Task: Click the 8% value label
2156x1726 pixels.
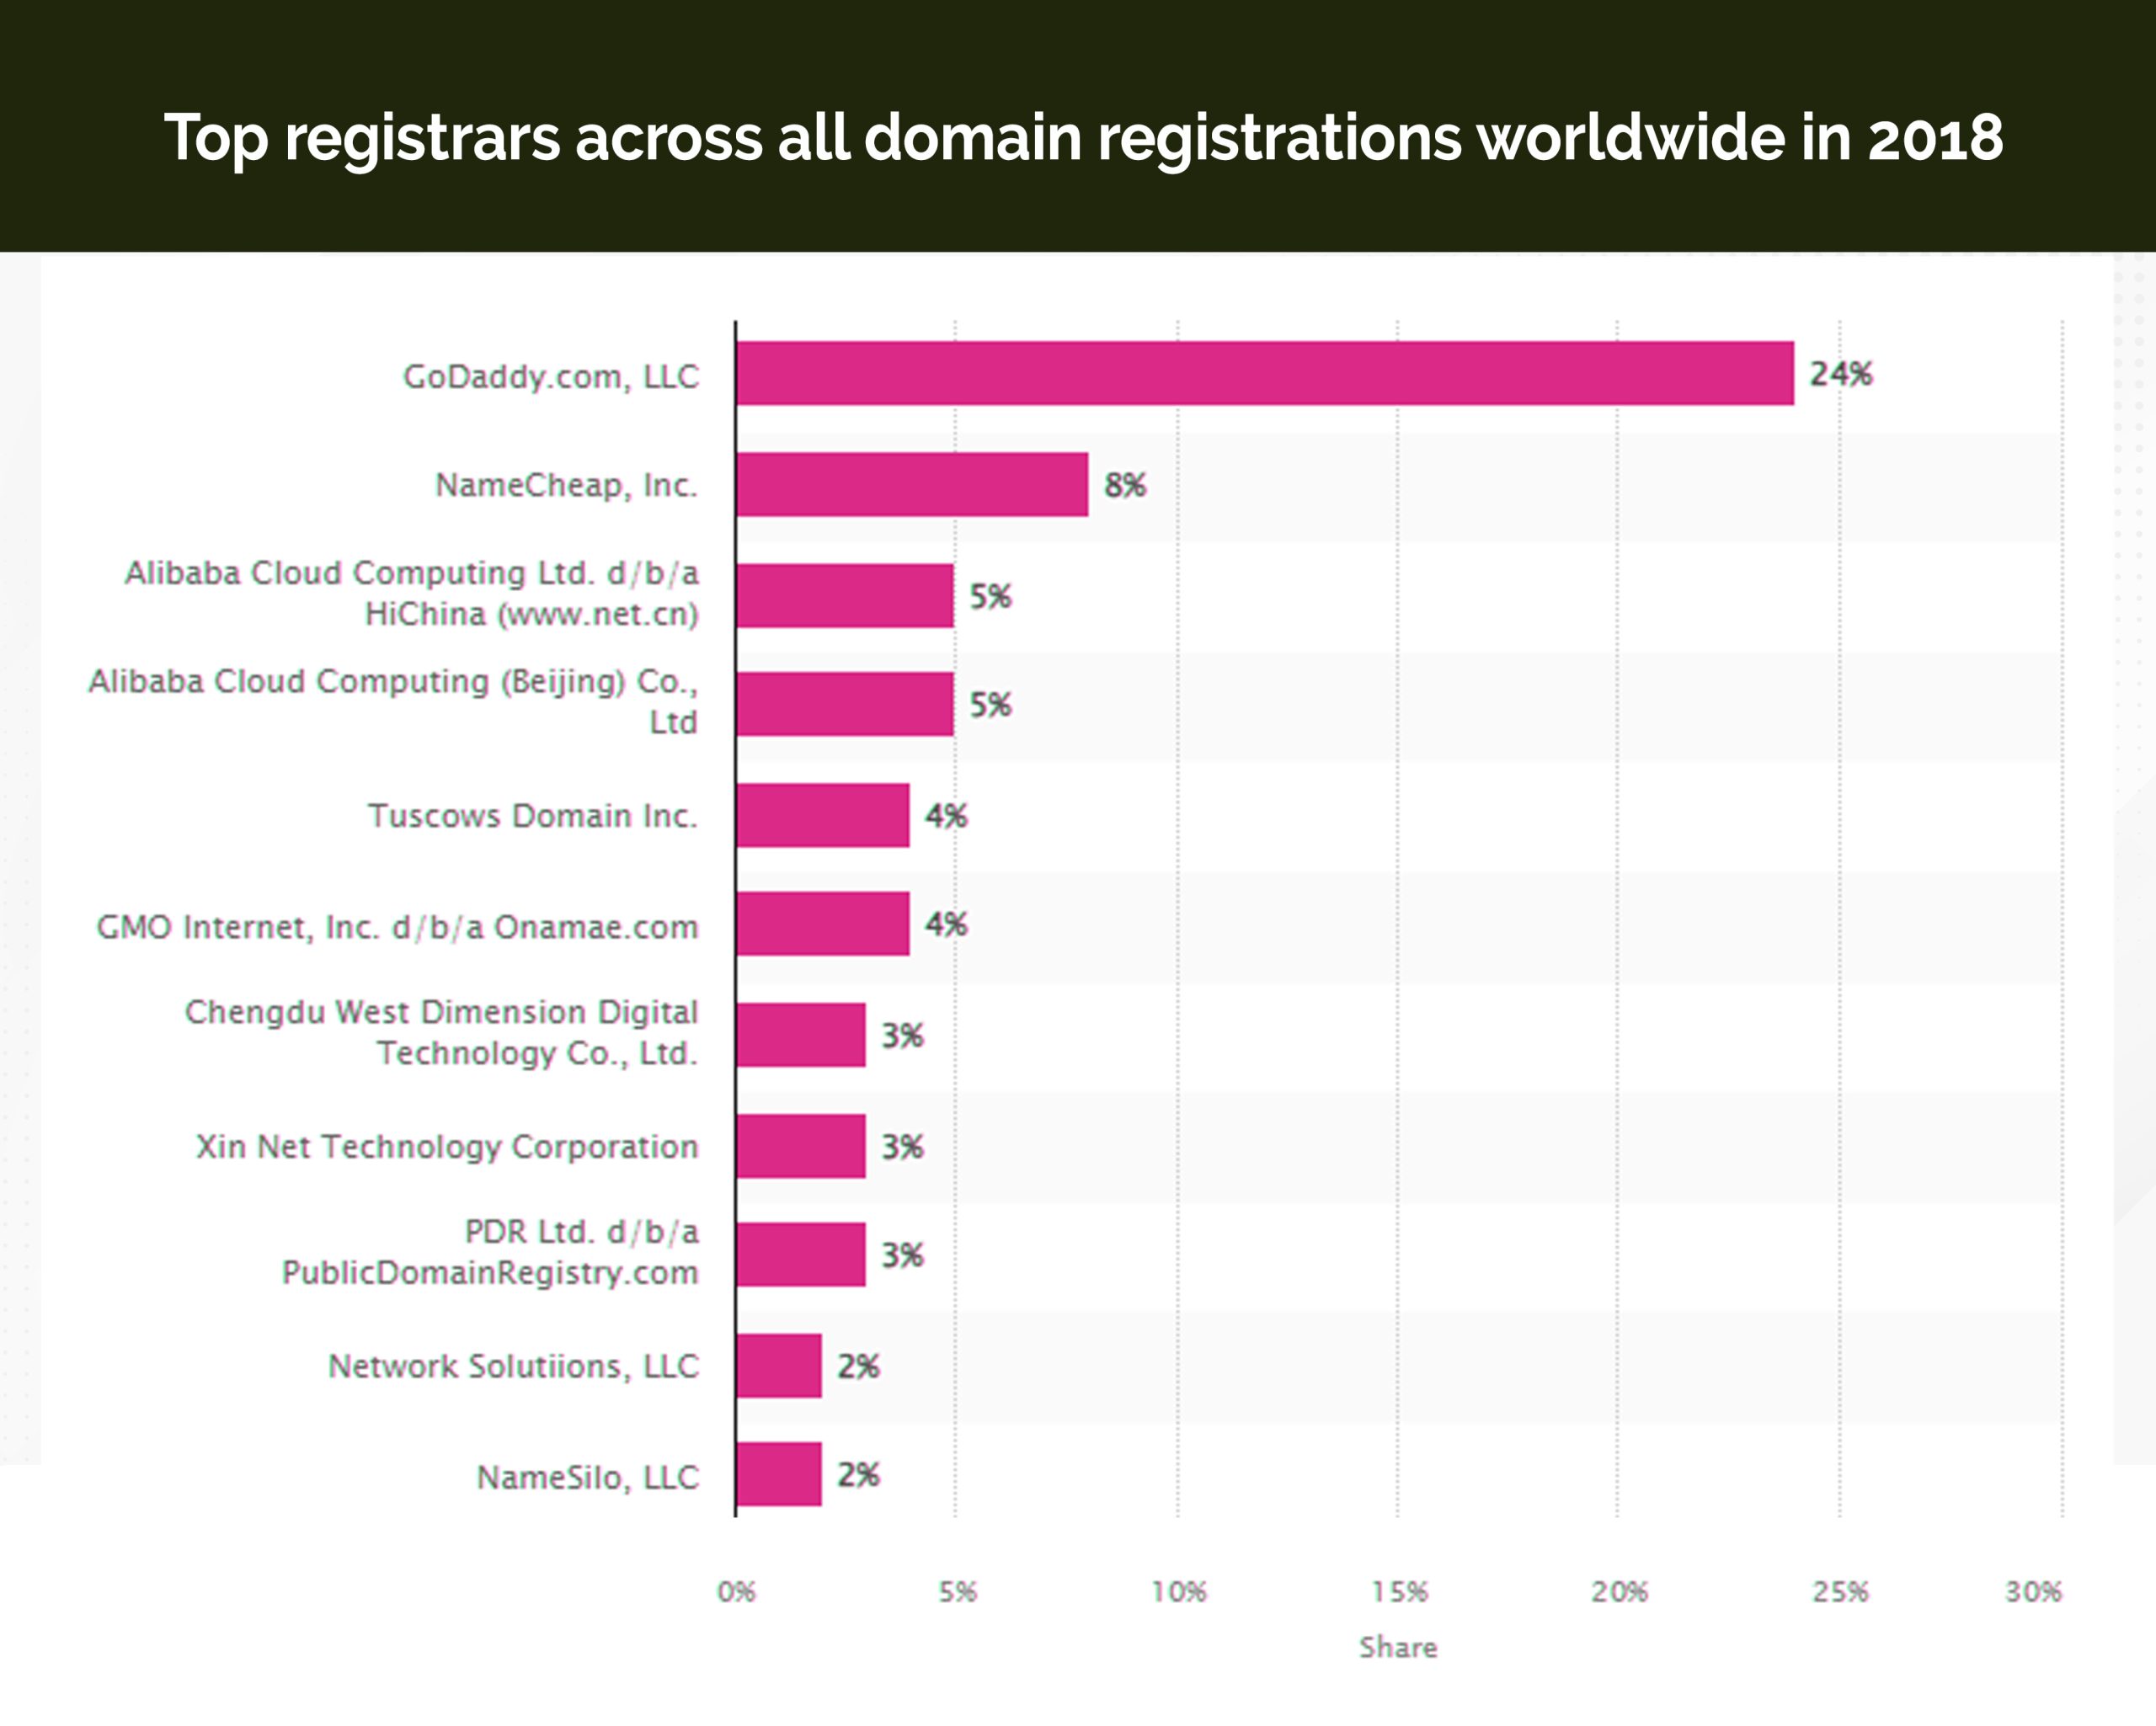Action: (x=1125, y=485)
